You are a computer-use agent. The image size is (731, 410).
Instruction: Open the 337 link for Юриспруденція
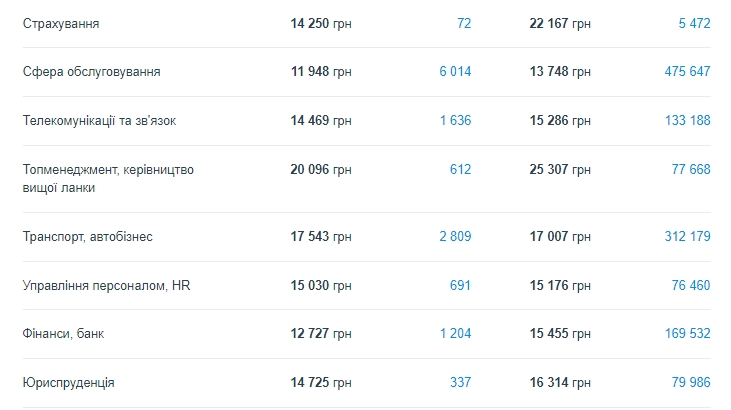click(460, 383)
